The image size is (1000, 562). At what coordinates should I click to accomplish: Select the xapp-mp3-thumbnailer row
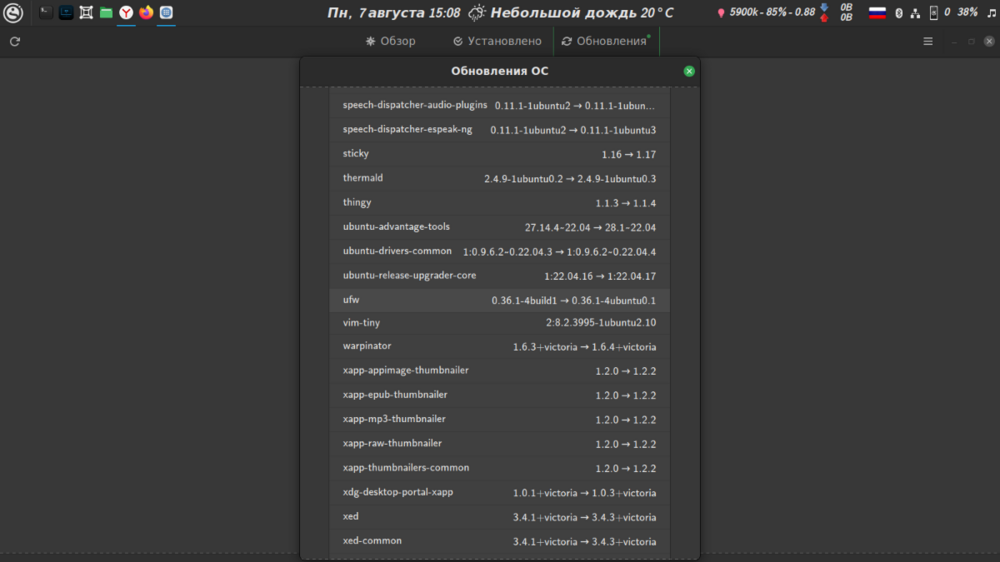point(499,419)
